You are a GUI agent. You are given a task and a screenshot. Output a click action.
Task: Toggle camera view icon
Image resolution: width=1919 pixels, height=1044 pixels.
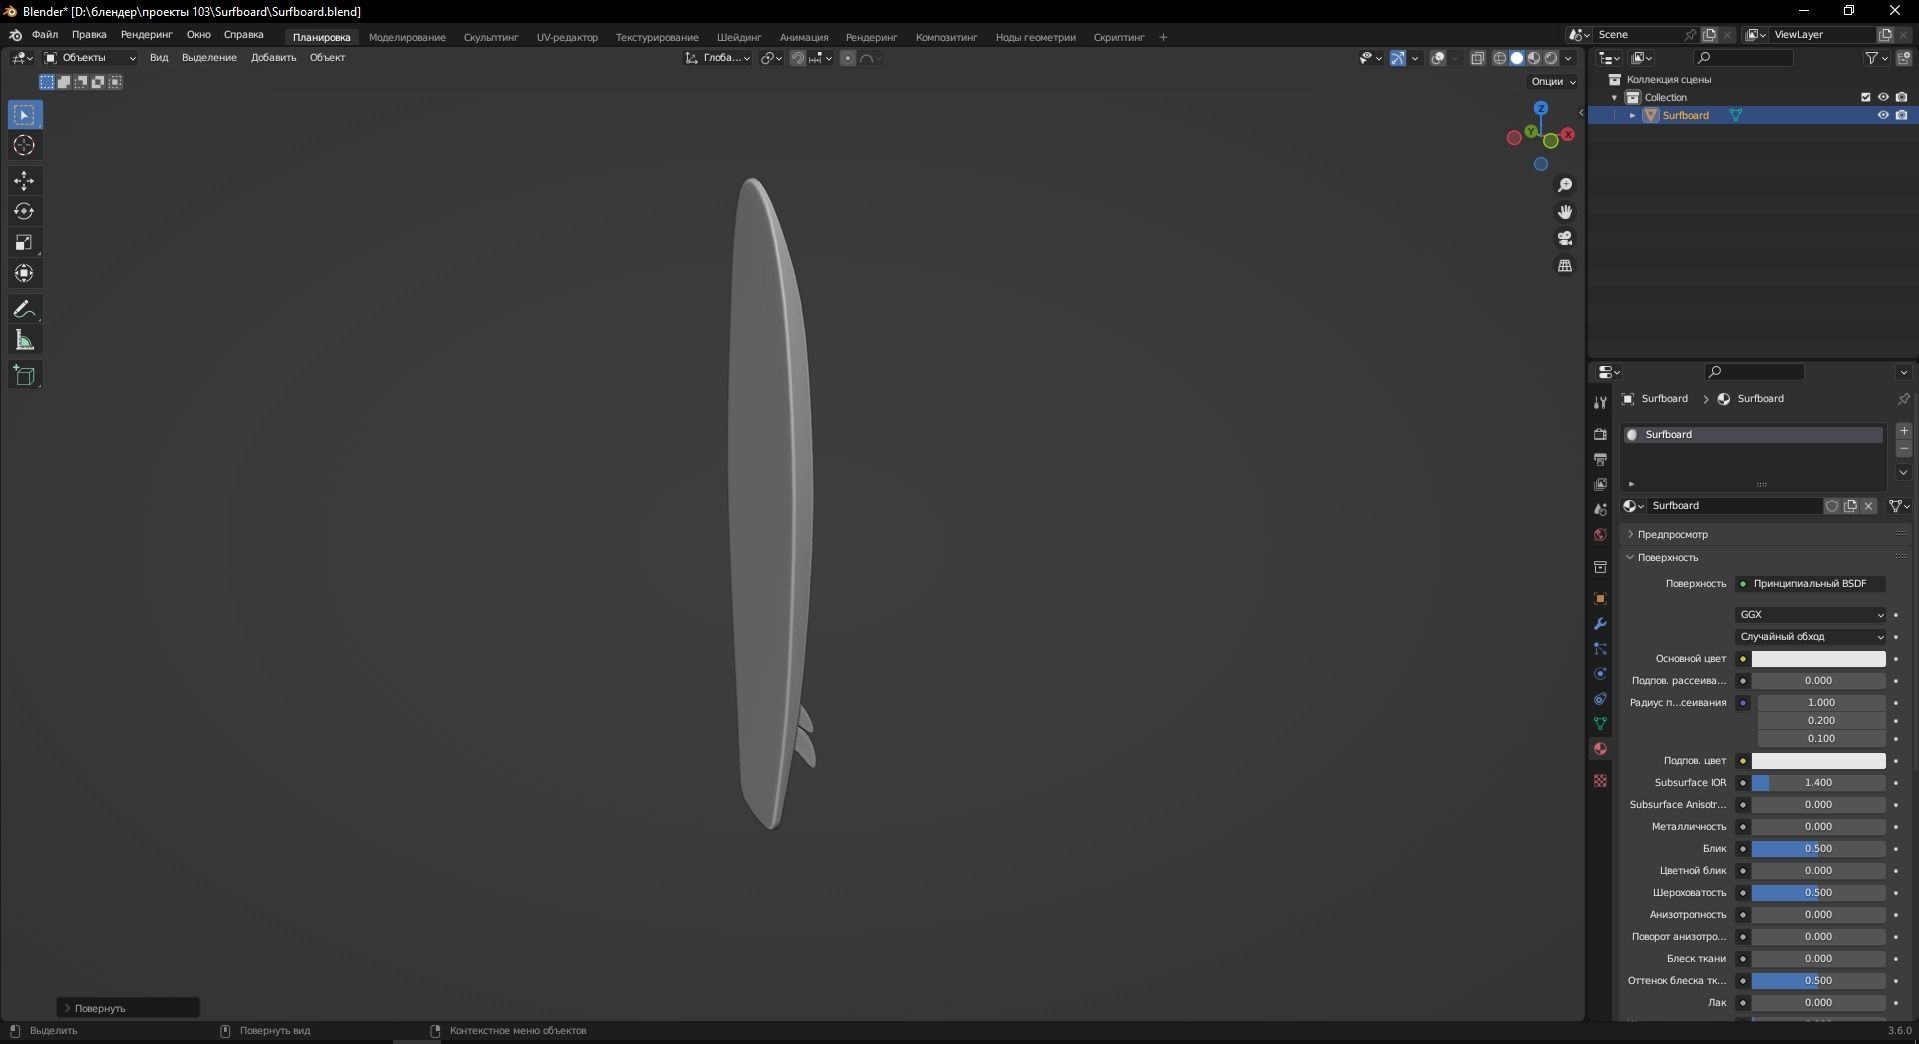pos(1565,239)
